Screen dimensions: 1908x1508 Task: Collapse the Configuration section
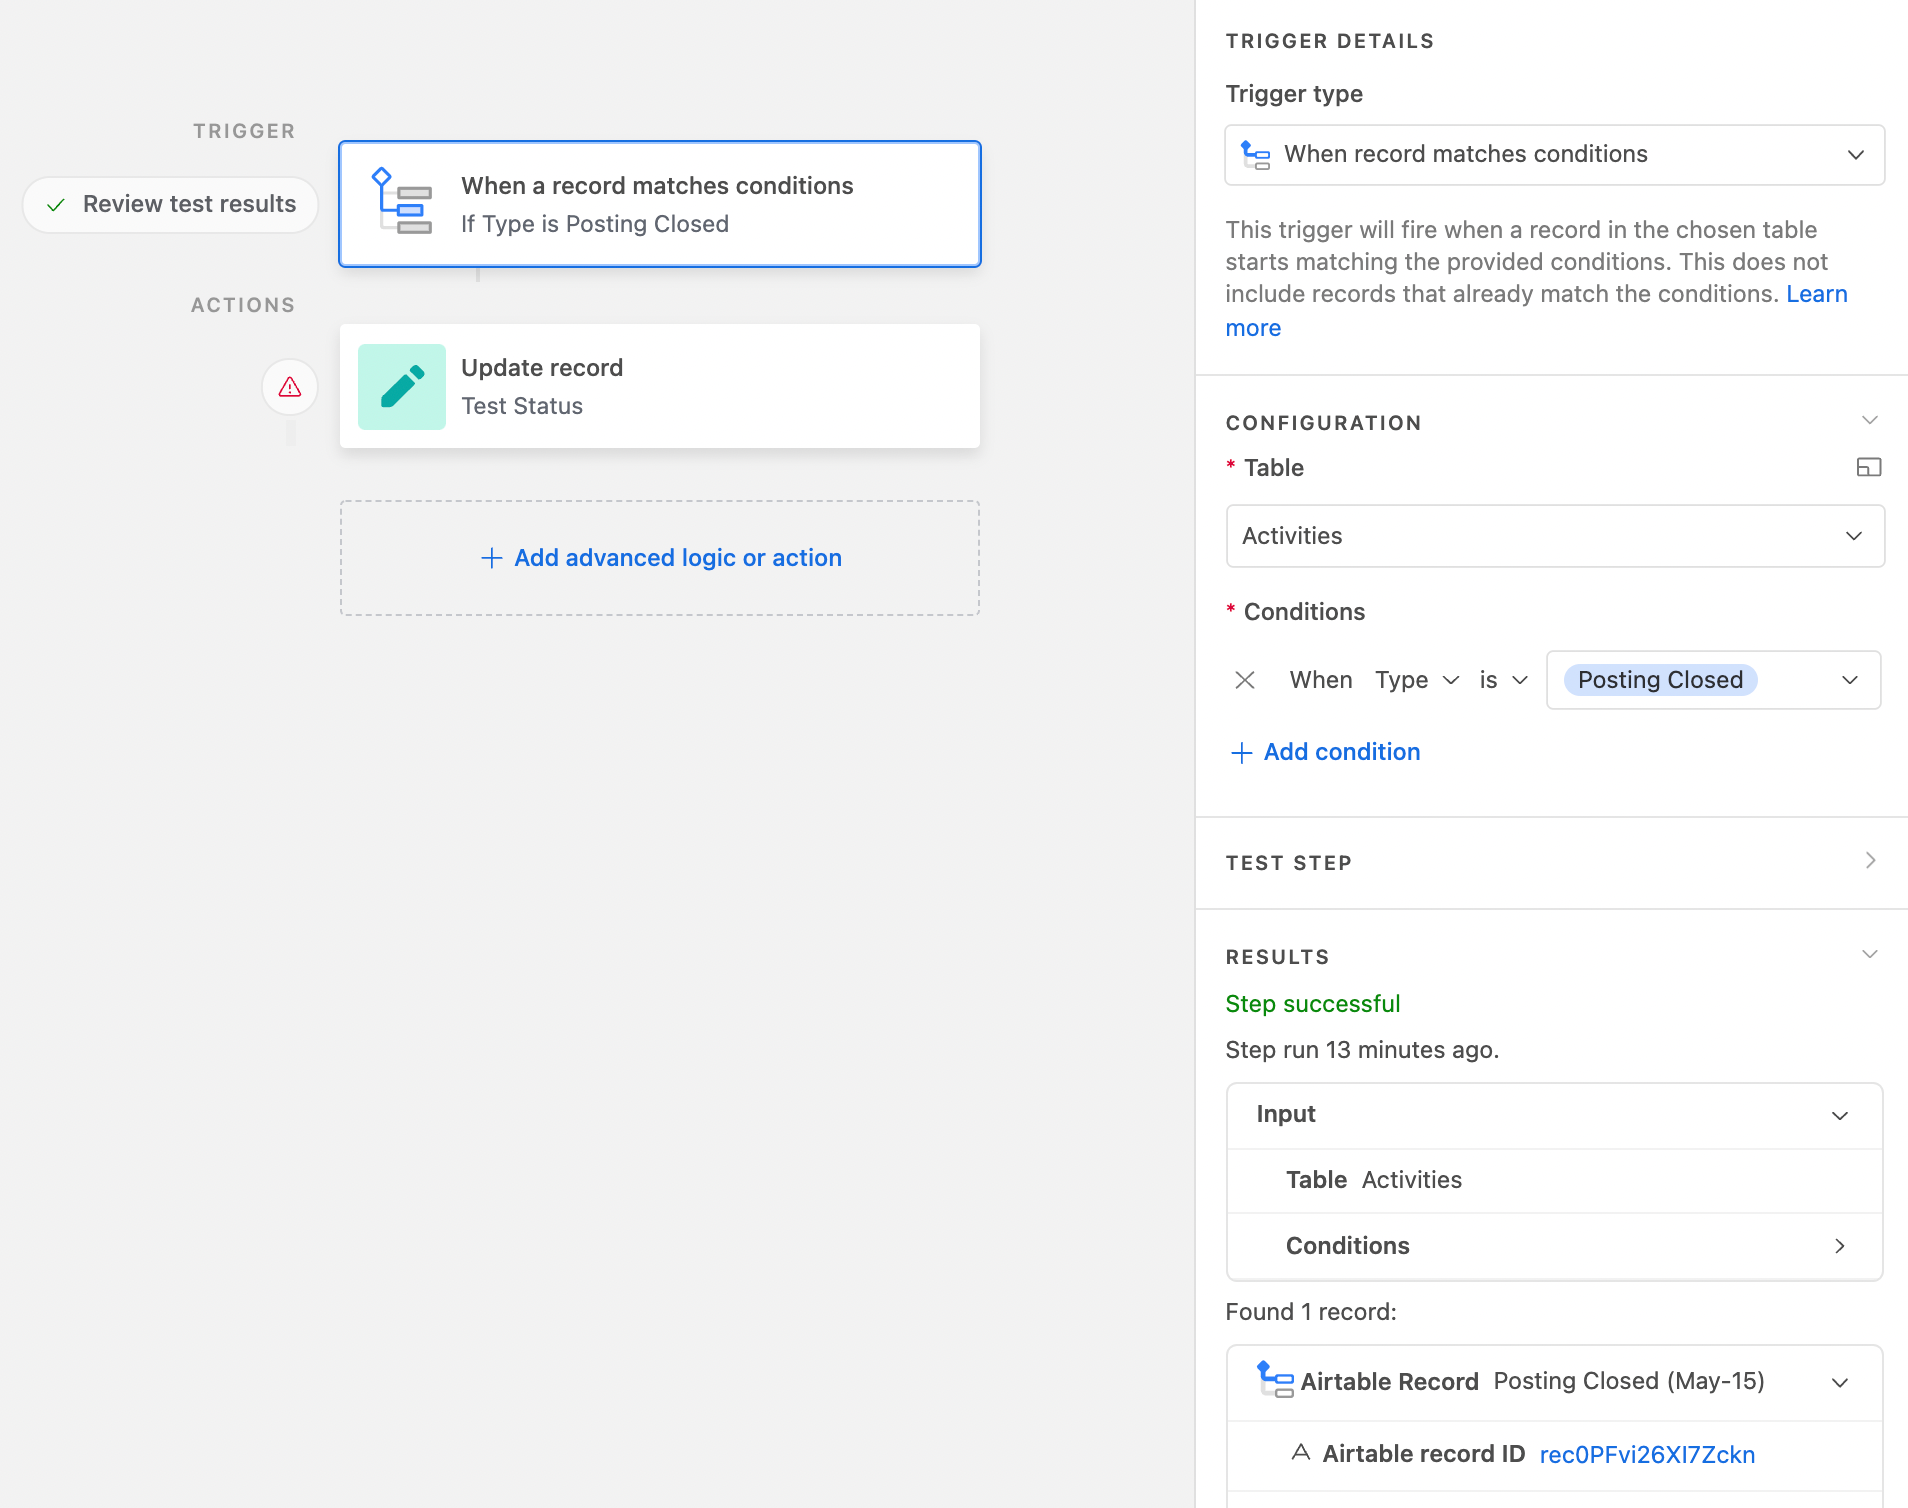tap(1869, 420)
